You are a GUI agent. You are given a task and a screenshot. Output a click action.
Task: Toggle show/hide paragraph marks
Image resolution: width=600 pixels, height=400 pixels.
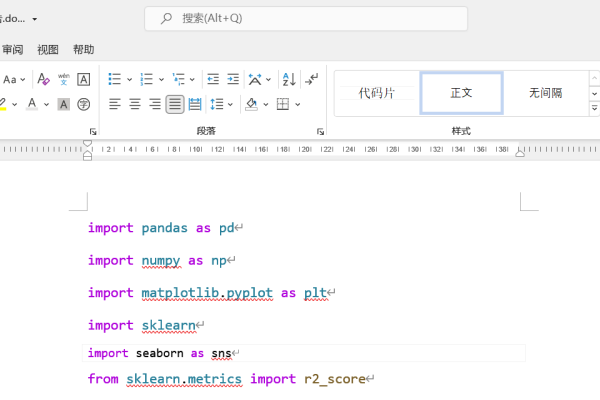312,79
